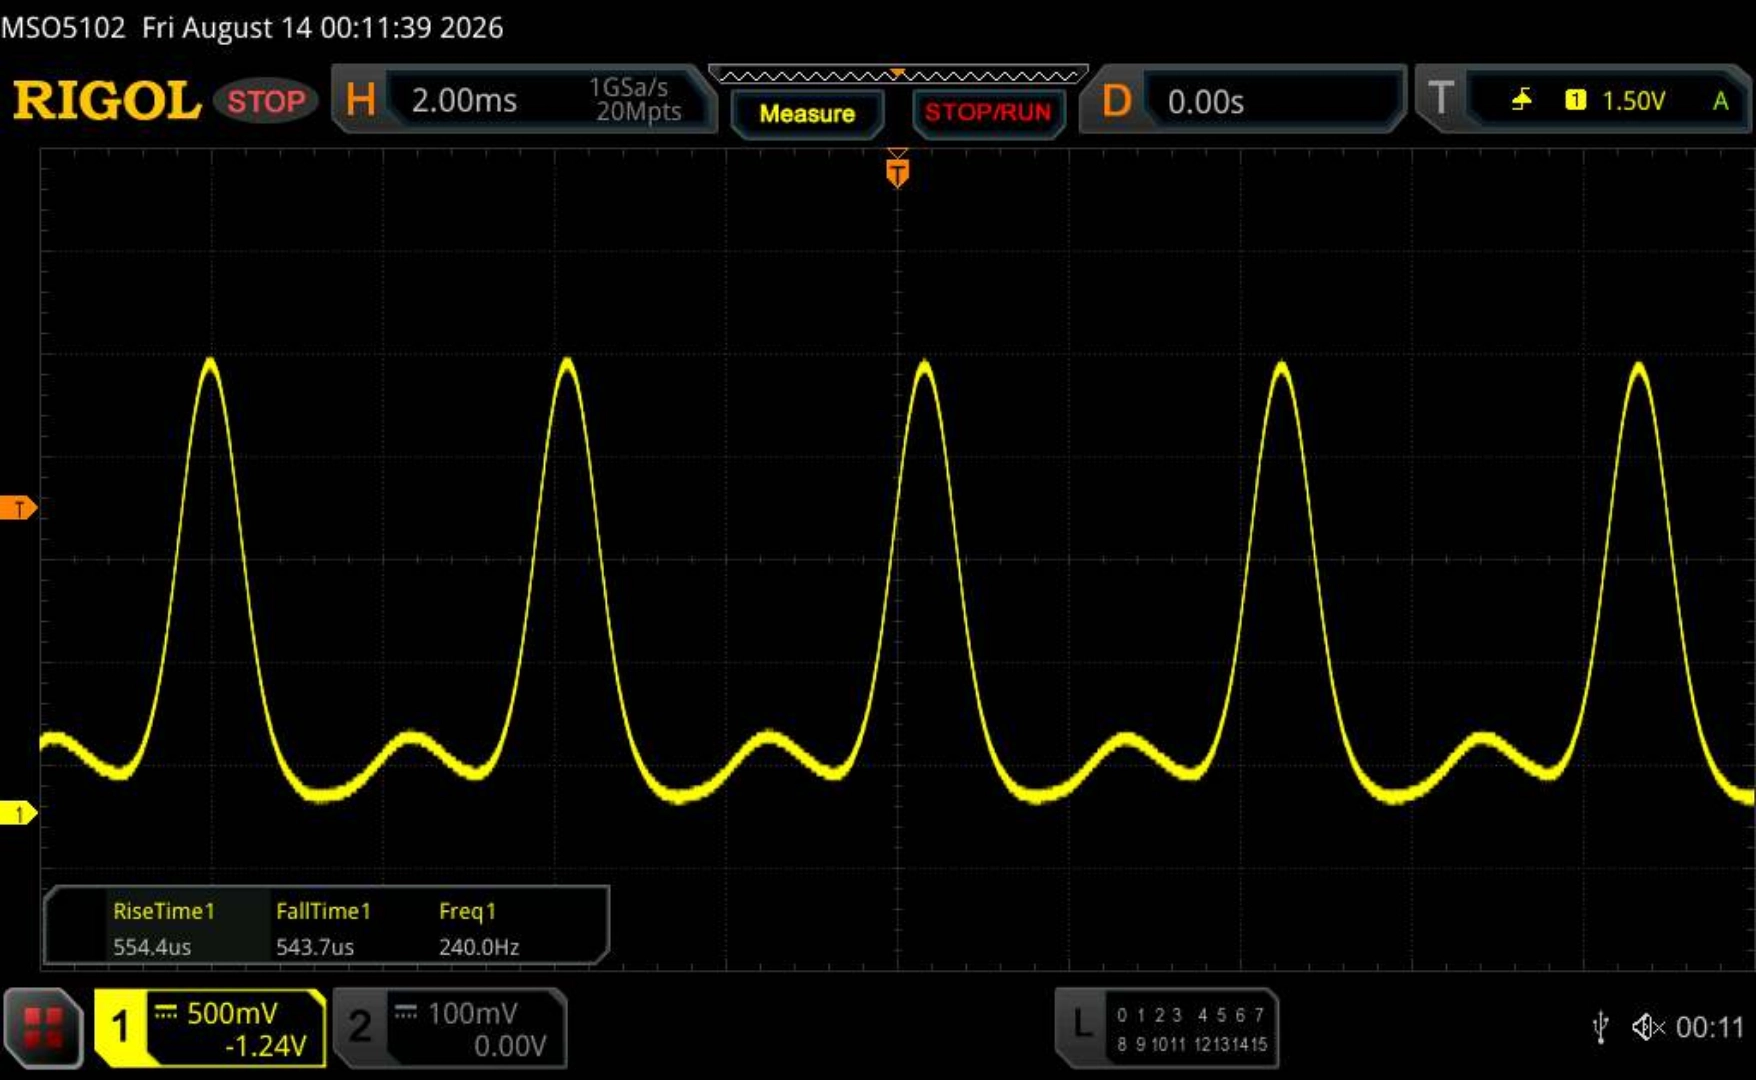Select the 0.00s delay value
Screen dimensions: 1756x1080
(x=1206, y=101)
